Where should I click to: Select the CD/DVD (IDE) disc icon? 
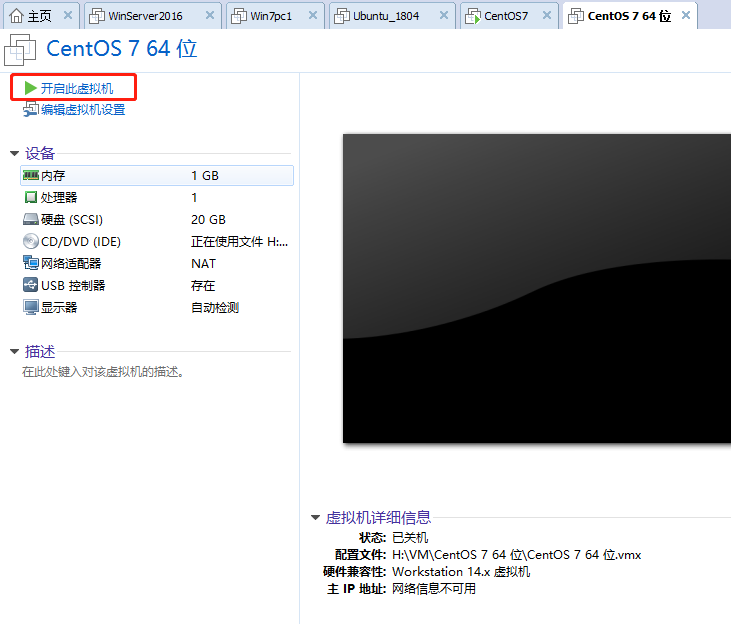pyautogui.click(x=31, y=241)
